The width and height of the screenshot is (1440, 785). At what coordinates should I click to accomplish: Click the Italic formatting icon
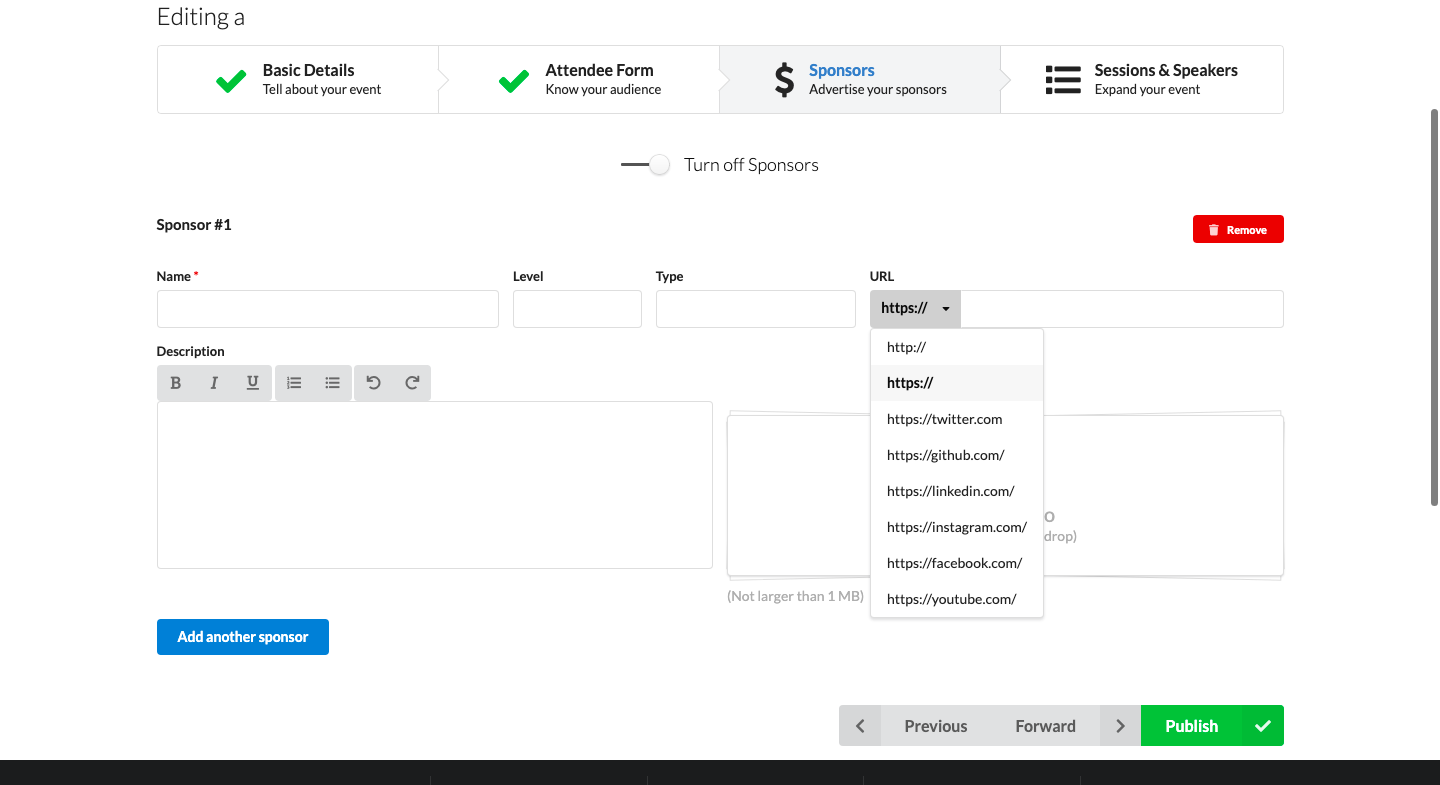pyautogui.click(x=214, y=383)
